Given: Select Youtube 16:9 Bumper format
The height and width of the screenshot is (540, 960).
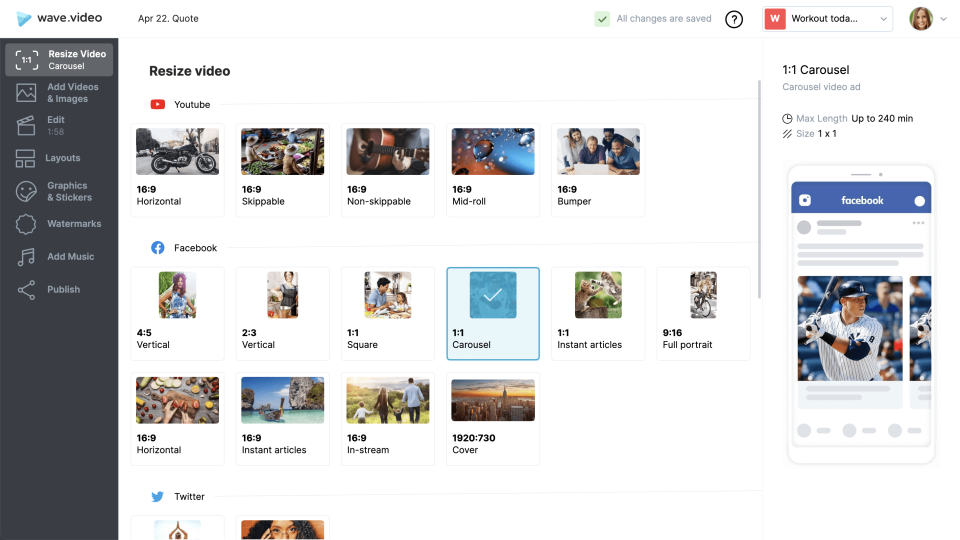Looking at the screenshot, I should (598, 170).
